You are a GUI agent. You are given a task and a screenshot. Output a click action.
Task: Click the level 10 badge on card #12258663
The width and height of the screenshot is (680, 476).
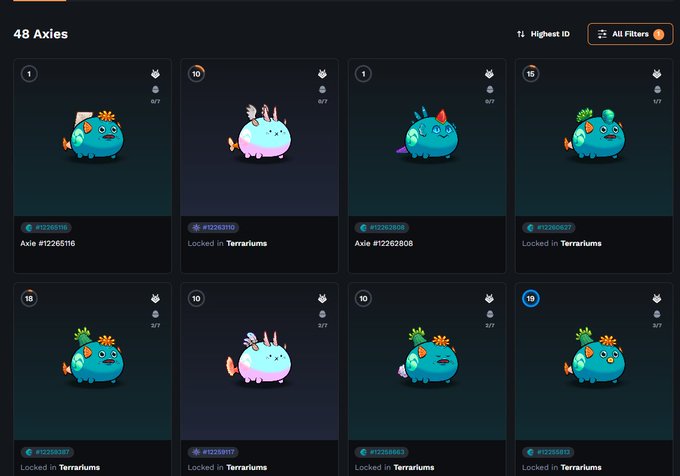[x=363, y=298]
